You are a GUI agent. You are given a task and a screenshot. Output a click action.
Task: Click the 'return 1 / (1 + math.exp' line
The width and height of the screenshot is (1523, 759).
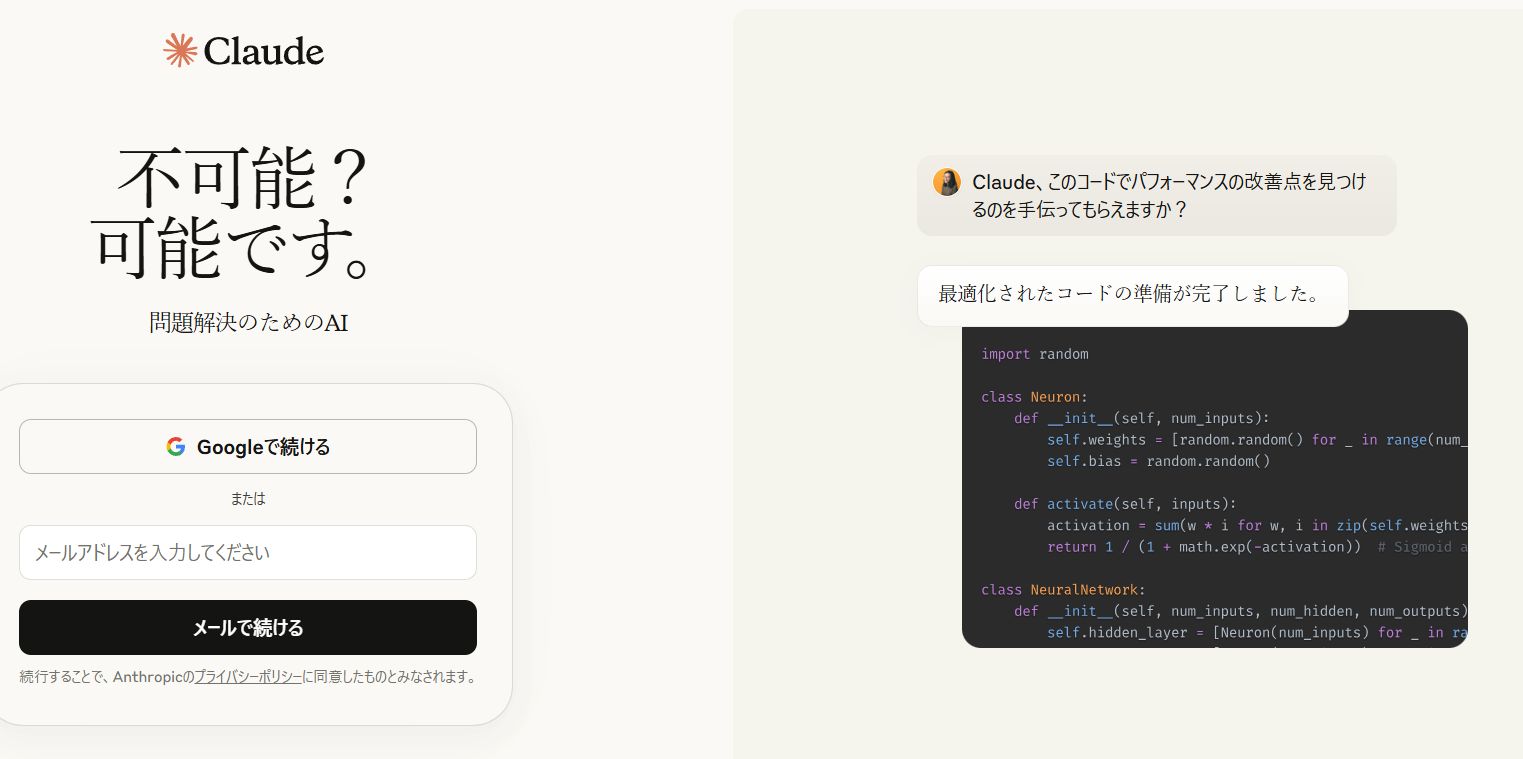pyautogui.click(x=1203, y=547)
